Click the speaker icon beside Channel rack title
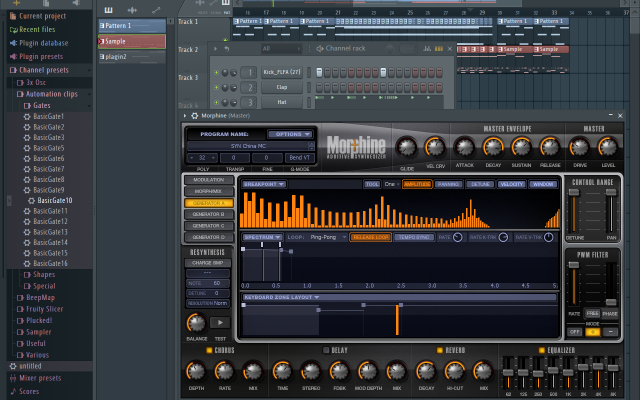Image resolution: width=640 pixels, height=400 pixels. pos(320,49)
